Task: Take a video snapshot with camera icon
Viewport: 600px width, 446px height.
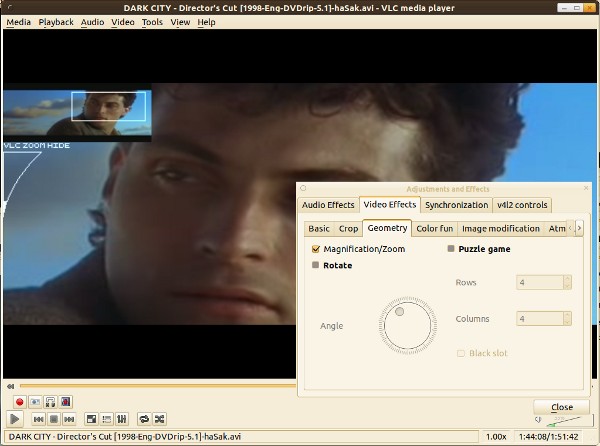Action: (x=35, y=402)
